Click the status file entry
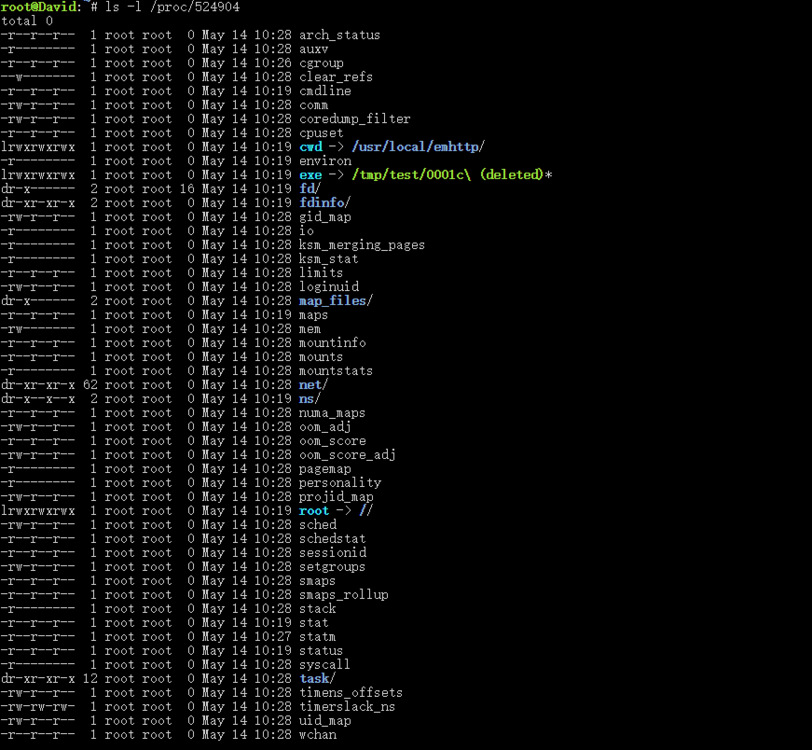812x750 pixels. pos(321,651)
